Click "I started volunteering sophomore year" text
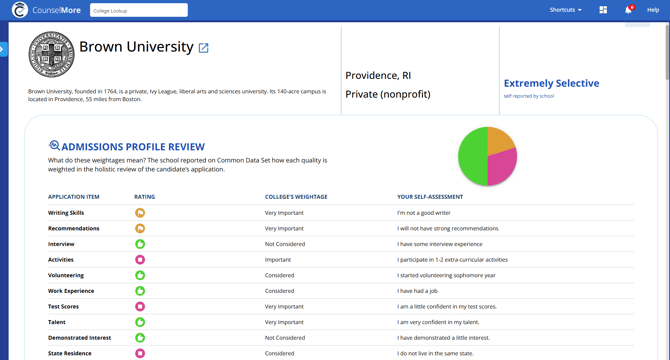Screen dimensions: 670x360 446,275
